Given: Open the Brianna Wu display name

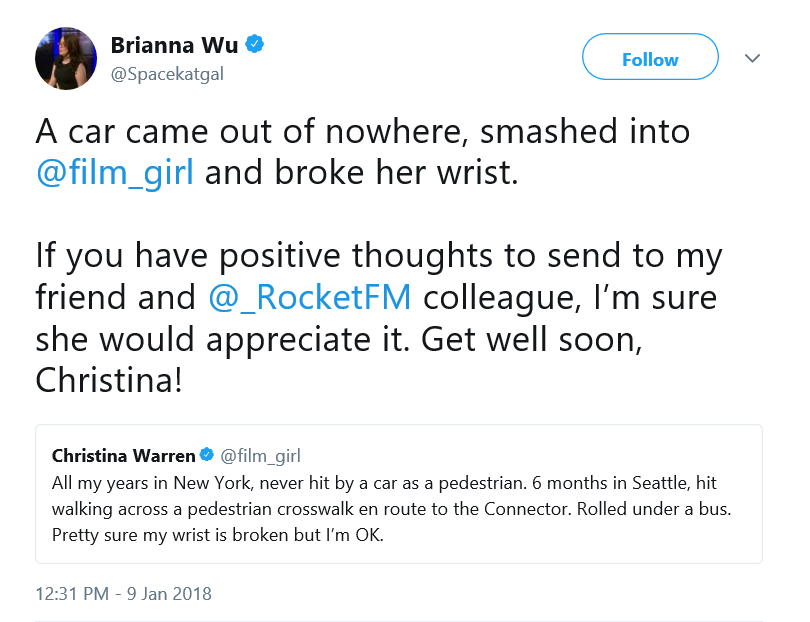Looking at the screenshot, I should pos(174,45).
